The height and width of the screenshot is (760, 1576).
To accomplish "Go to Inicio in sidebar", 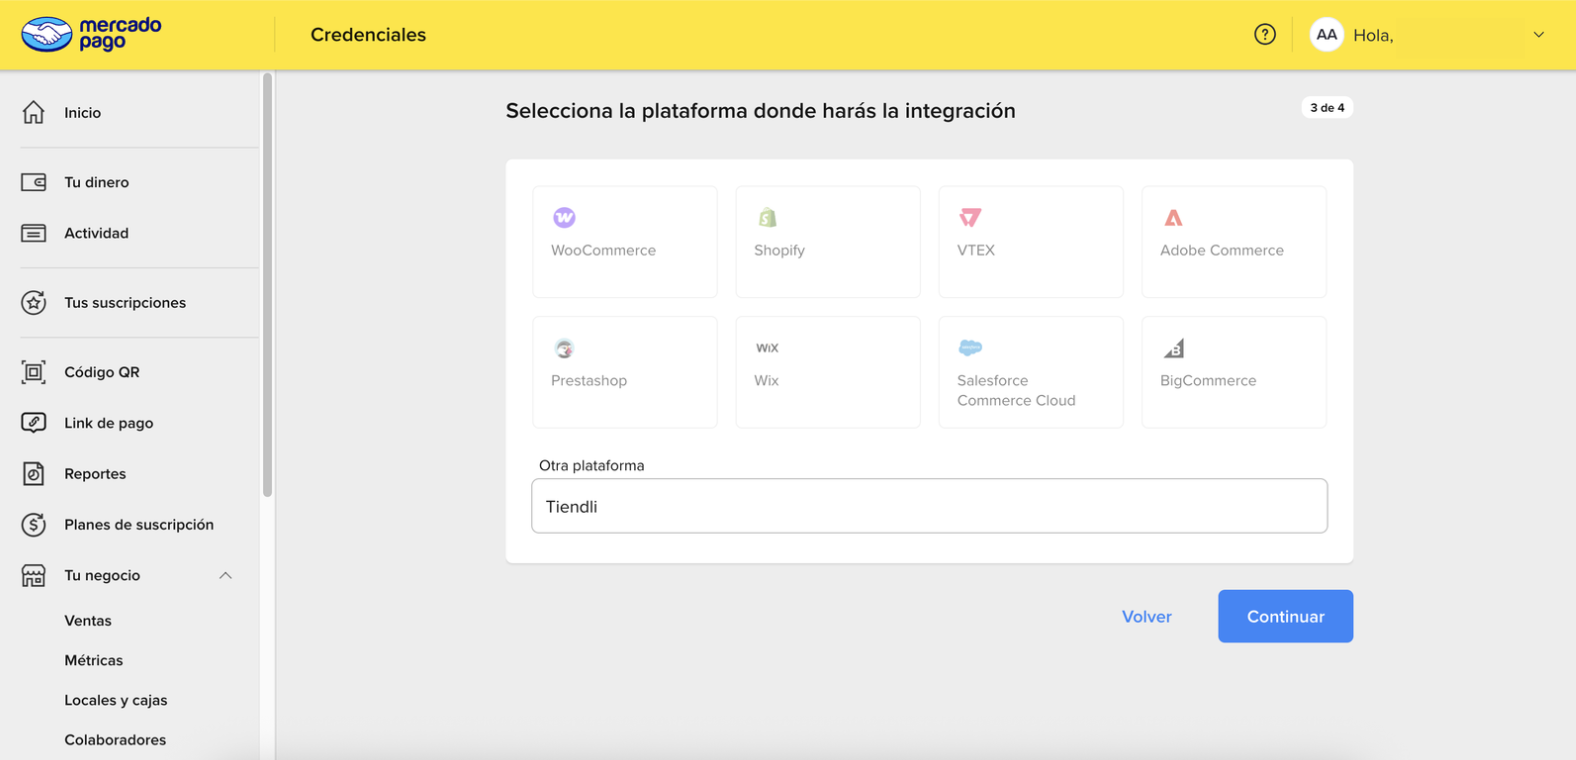I will click(83, 113).
